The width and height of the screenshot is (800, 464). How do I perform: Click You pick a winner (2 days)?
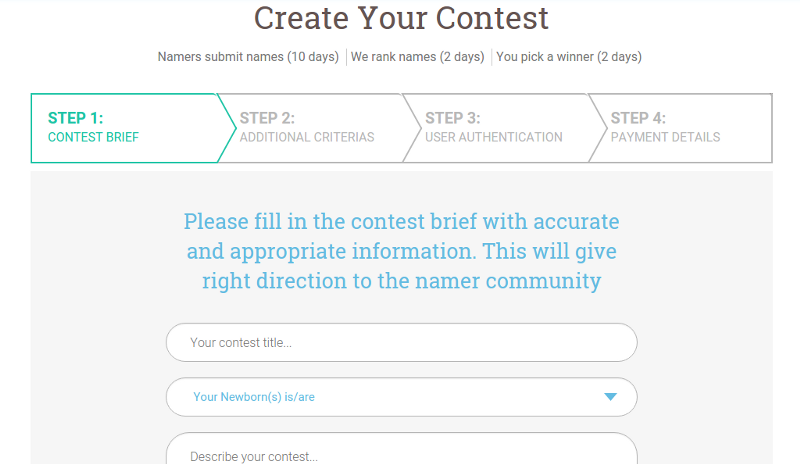point(569,57)
